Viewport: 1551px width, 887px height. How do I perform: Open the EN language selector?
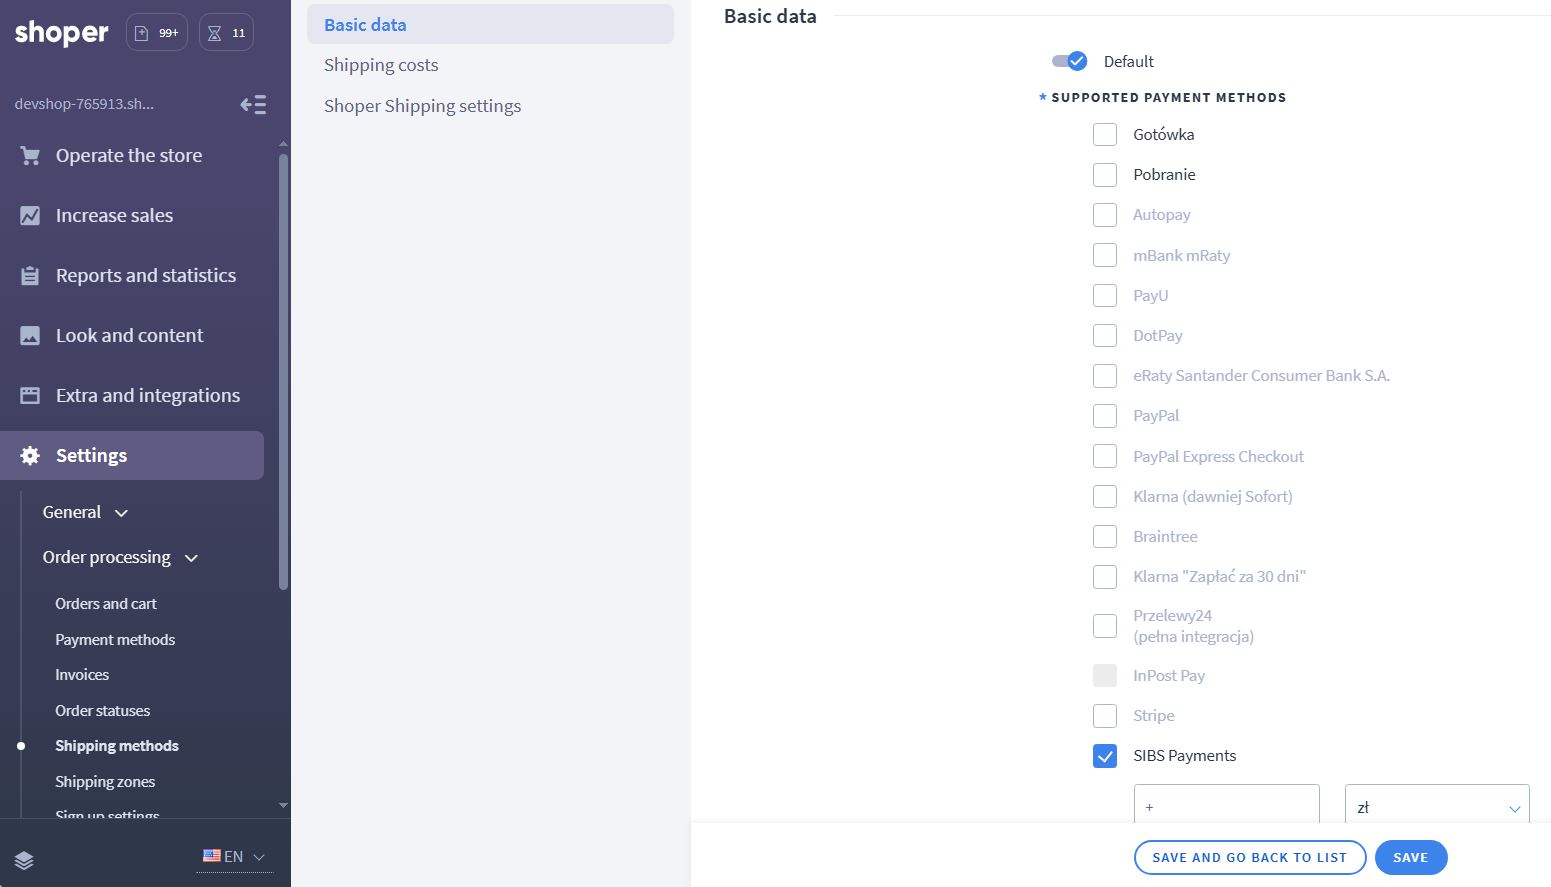(x=234, y=857)
